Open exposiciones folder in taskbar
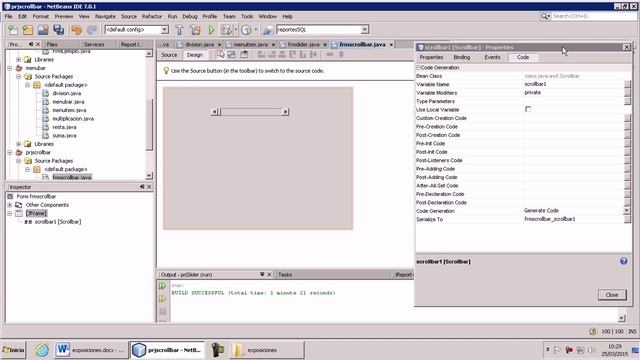 click(267, 350)
